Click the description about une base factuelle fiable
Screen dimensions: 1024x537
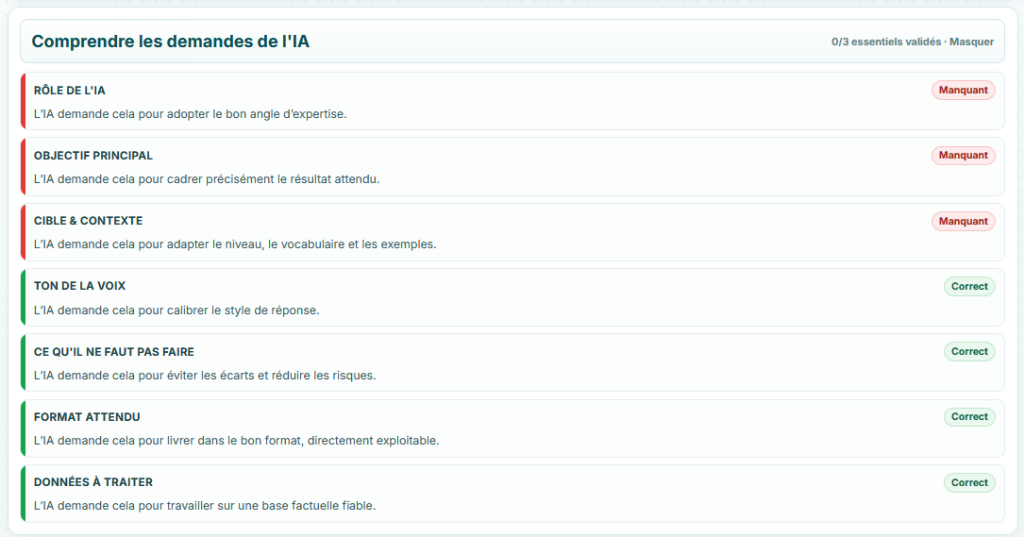204,506
